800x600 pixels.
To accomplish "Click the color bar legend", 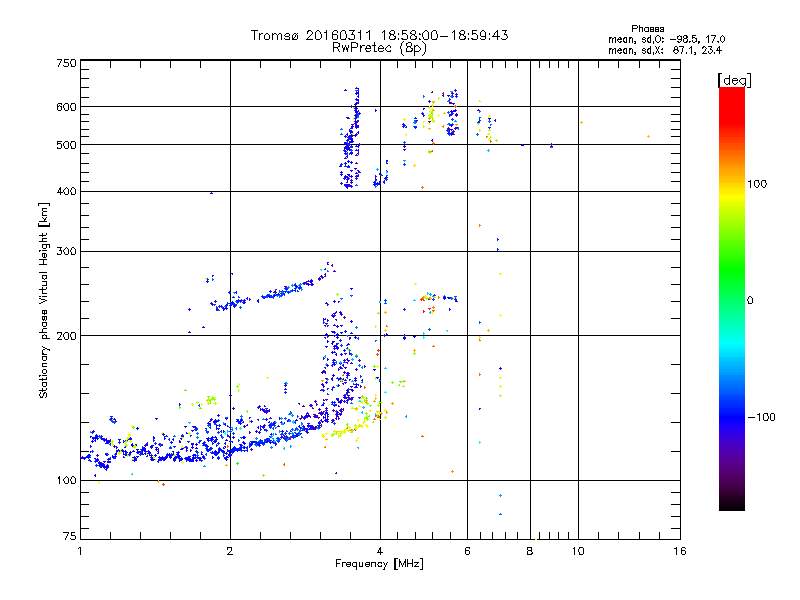I will (x=732, y=298).
